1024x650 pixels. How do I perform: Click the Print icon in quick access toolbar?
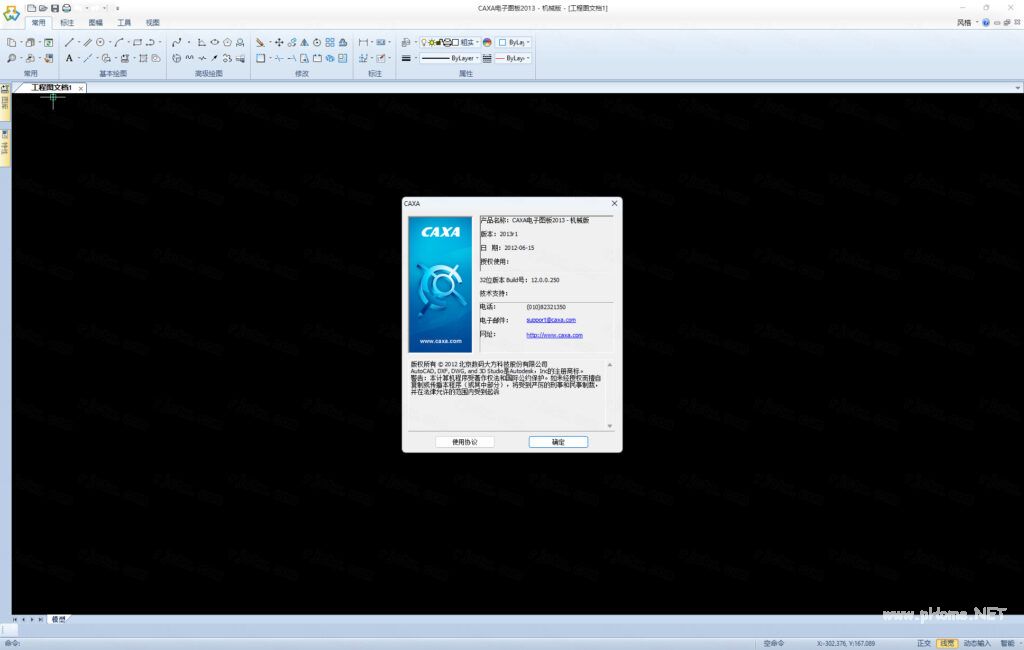pyautogui.click(x=66, y=8)
